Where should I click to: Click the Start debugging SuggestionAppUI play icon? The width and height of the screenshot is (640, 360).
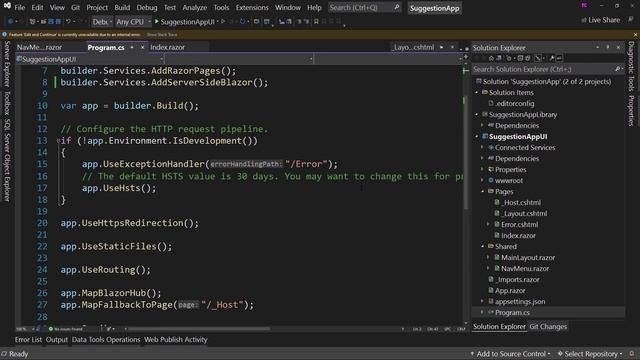(157, 21)
